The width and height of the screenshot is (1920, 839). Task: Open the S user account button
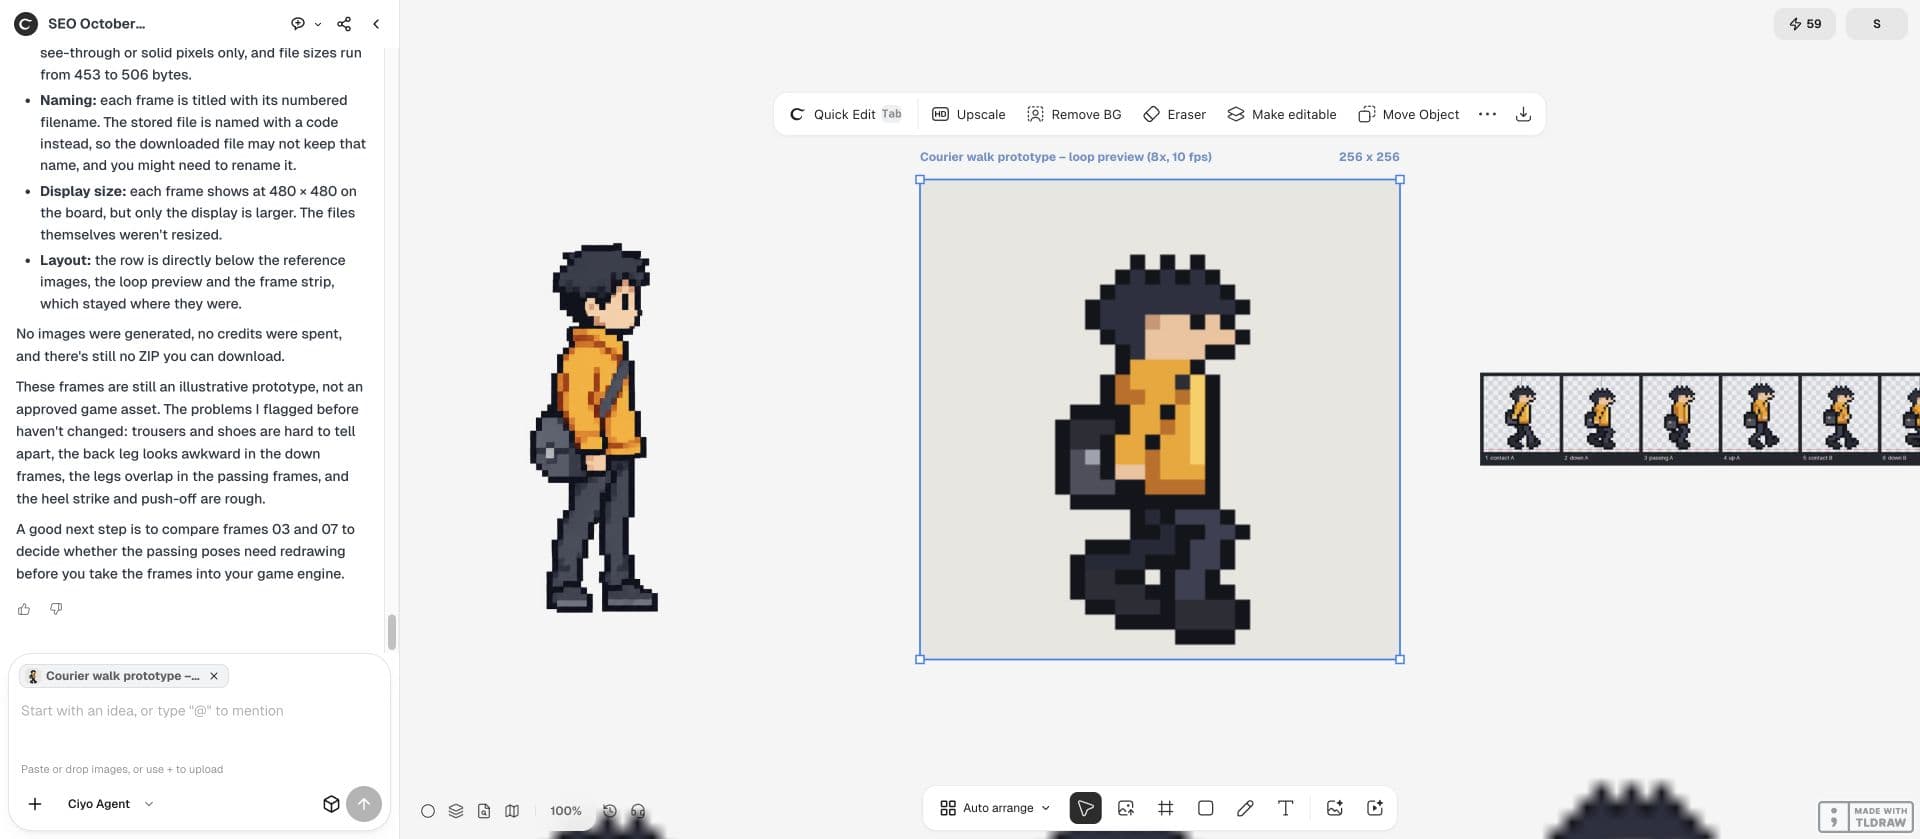[x=1877, y=24]
